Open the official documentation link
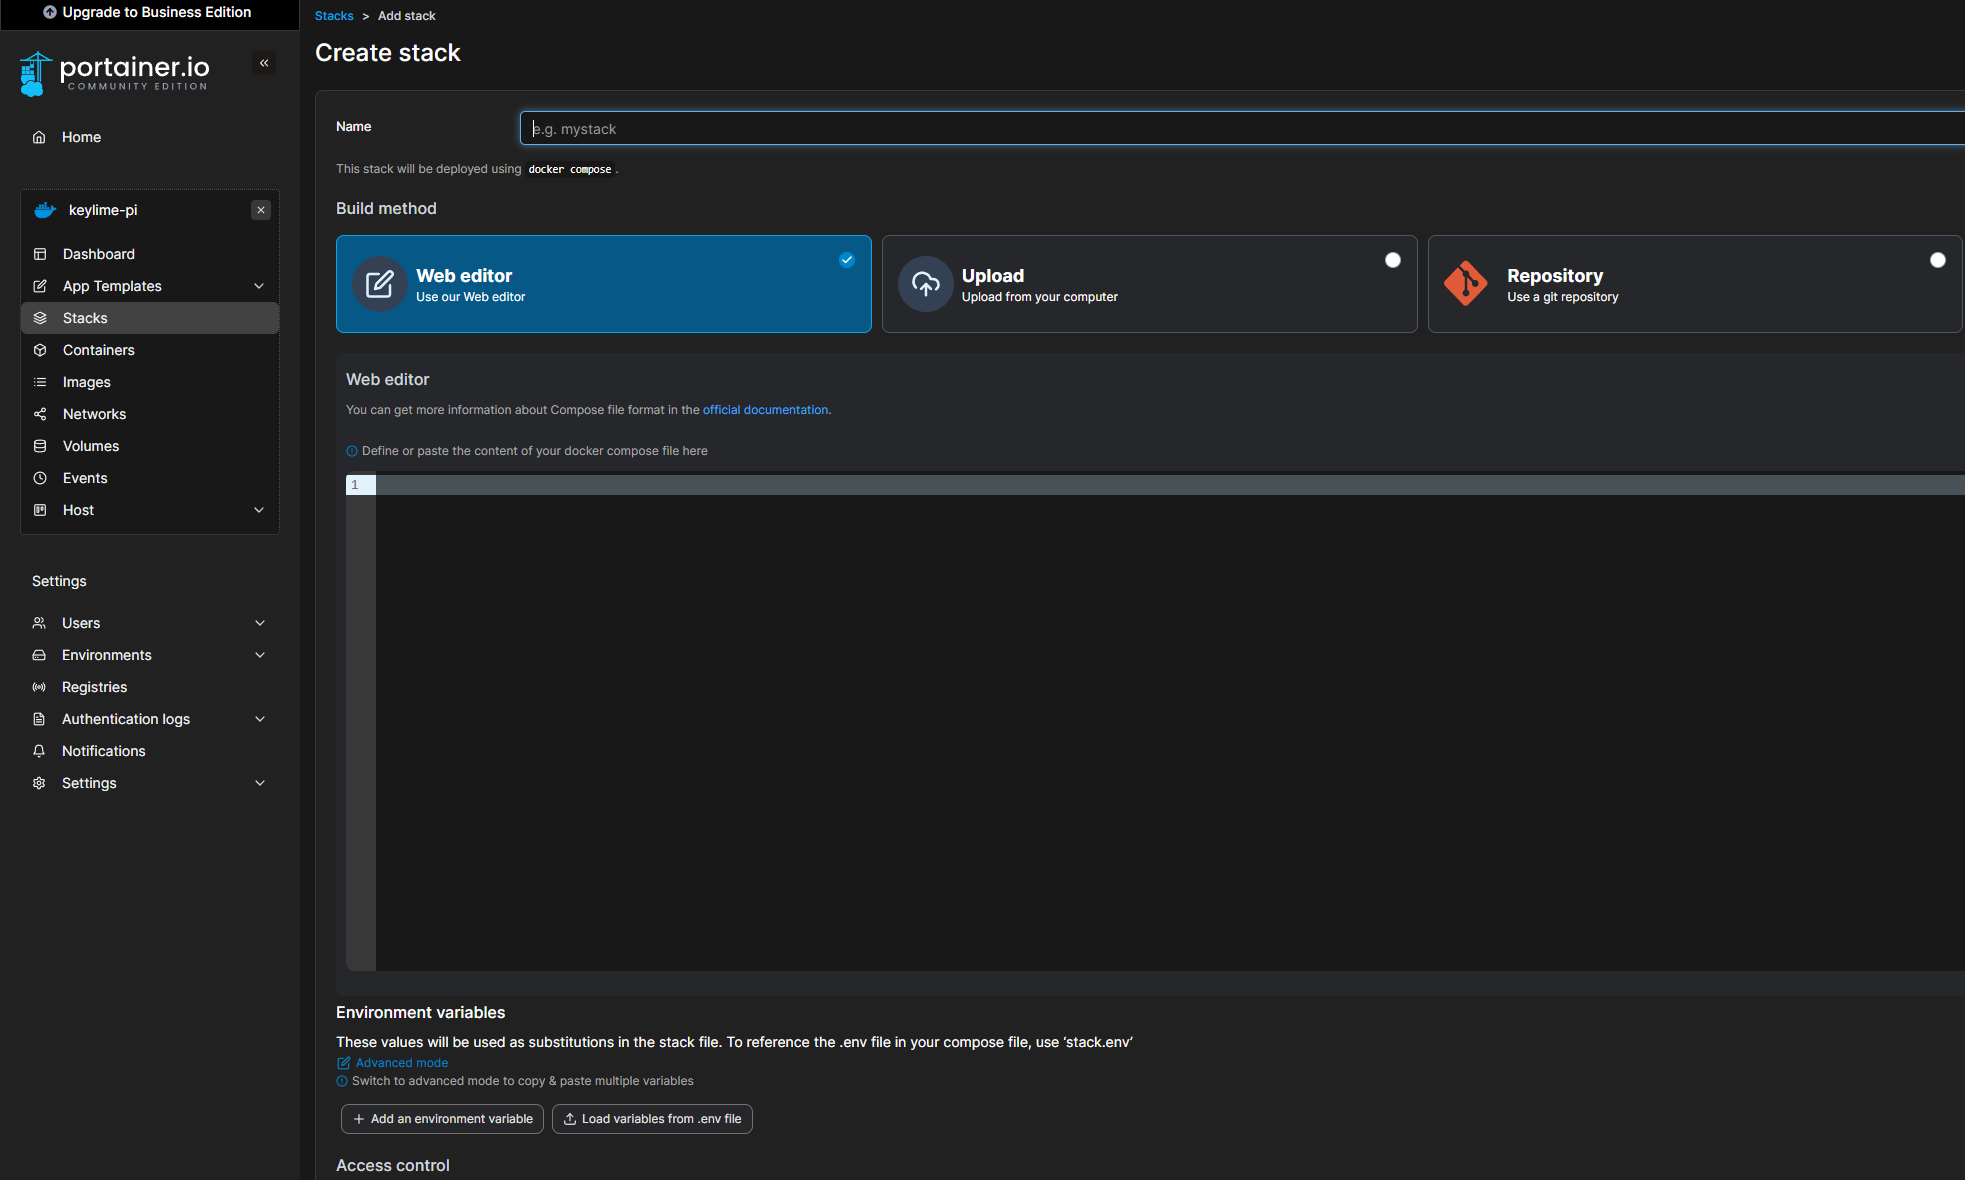Image resolution: width=1965 pixels, height=1180 pixels. 765,410
